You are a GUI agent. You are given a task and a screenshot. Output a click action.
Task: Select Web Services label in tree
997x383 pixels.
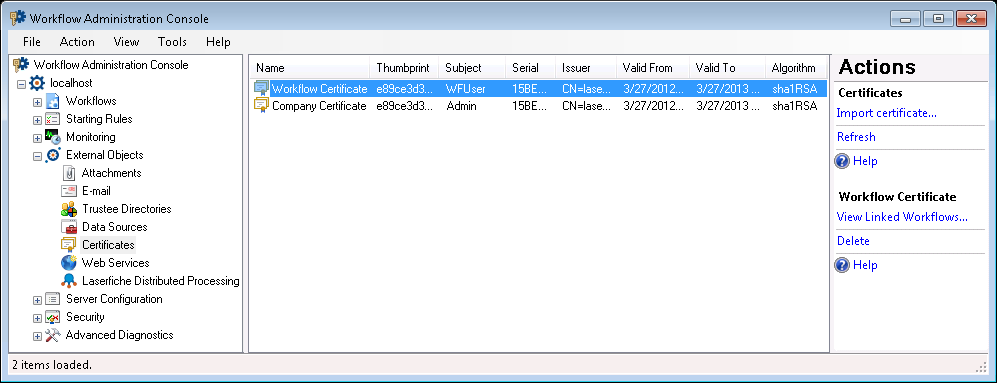(x=116, y=263)
